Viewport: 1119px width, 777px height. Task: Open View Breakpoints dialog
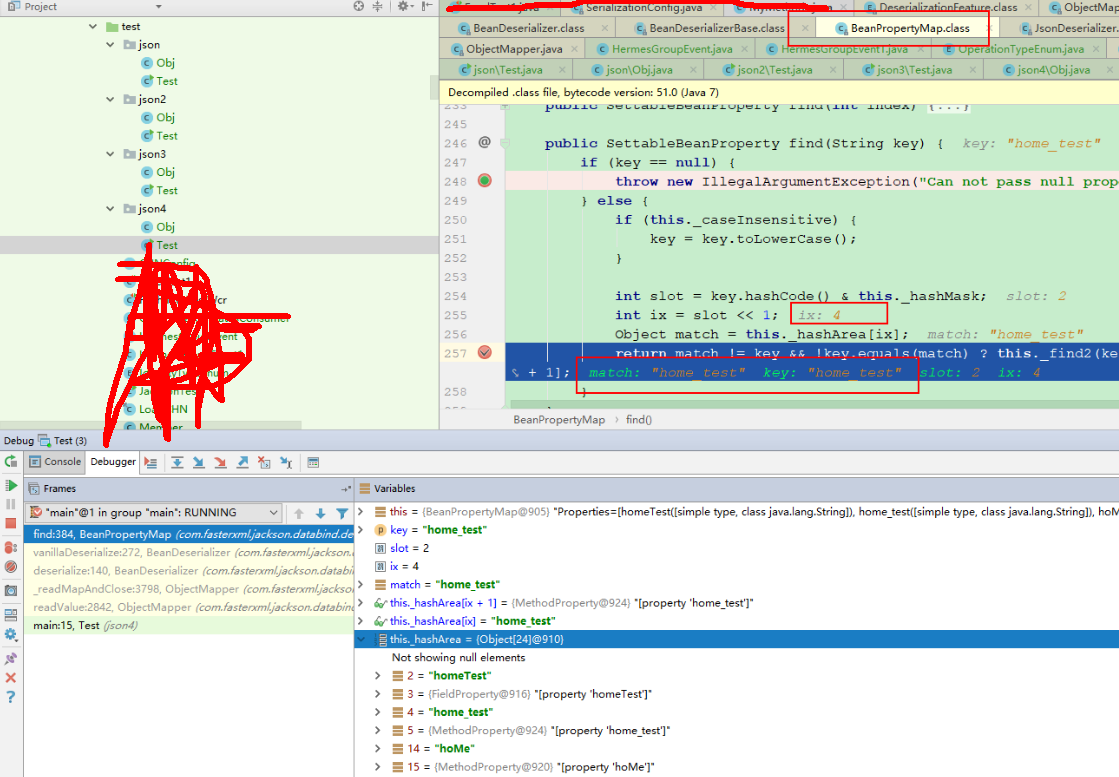(x=11, y=548)
